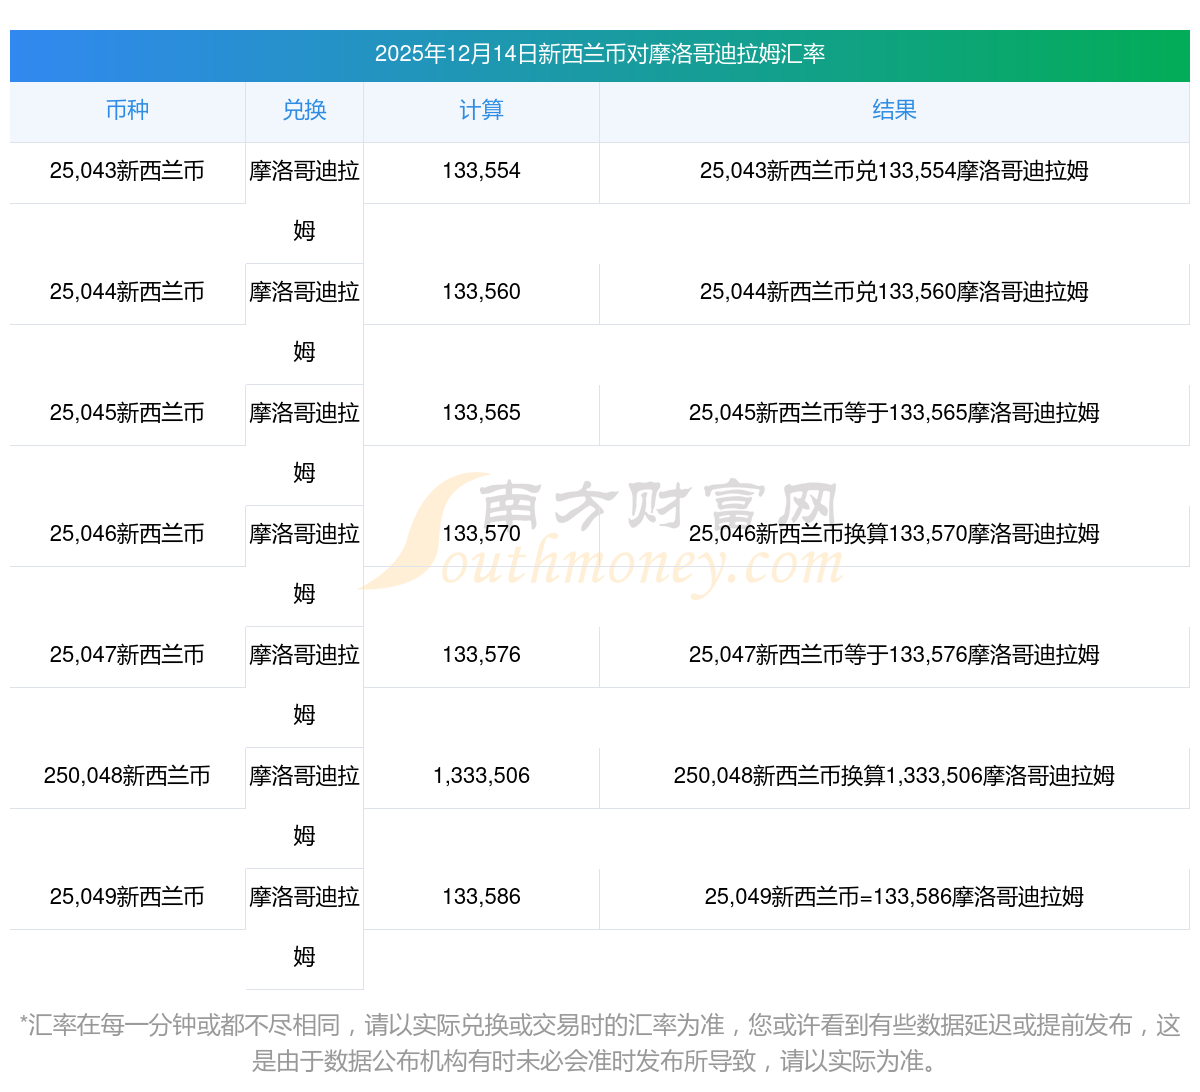Select the result text 25,049新西兰币=133,586摩洛哥迪拉姆
Viewport: 1200px width, 1092px height.
894,897
